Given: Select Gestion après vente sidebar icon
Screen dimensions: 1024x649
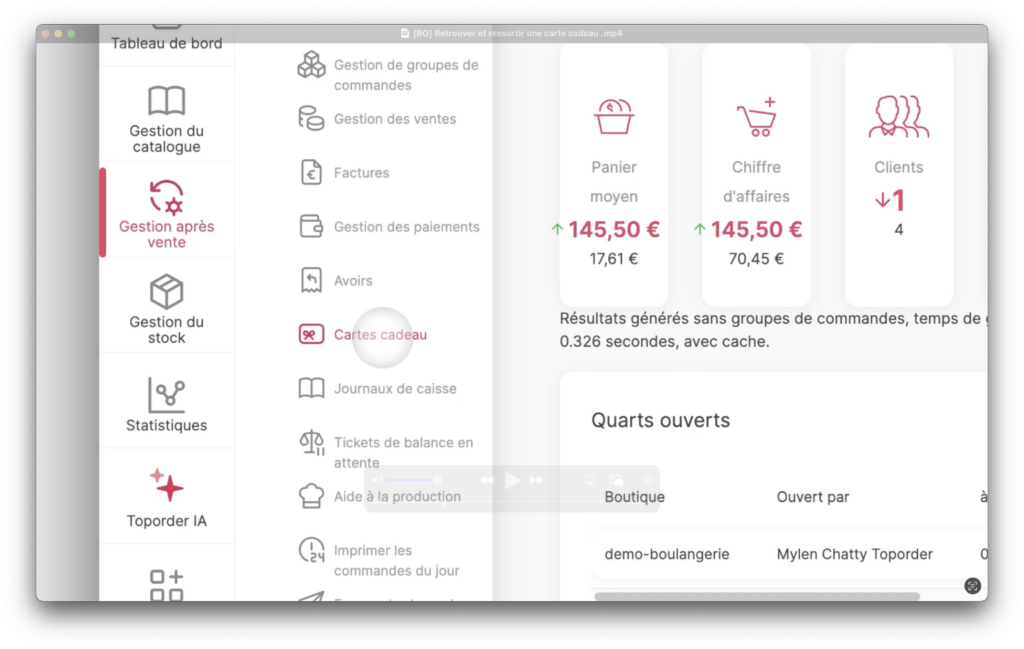Looking at the screenshot, I should pyautogui.click(x=167, y=197).
